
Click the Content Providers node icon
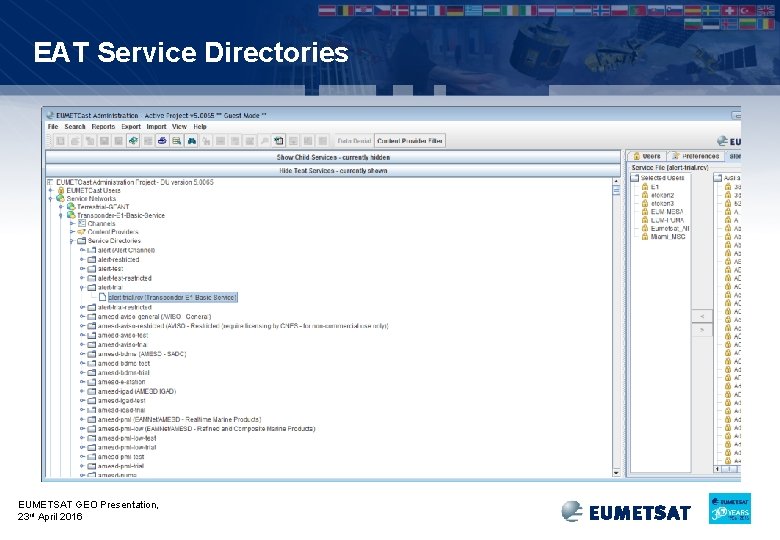[x=82, y=232]
